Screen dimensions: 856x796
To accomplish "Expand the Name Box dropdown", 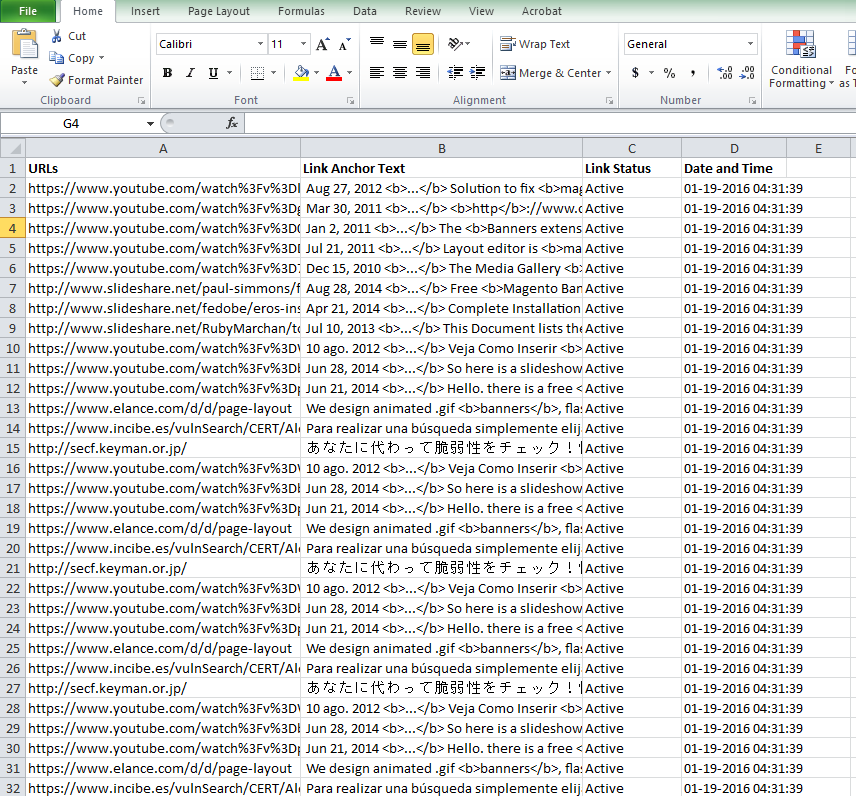I will [x=150, y=124].
